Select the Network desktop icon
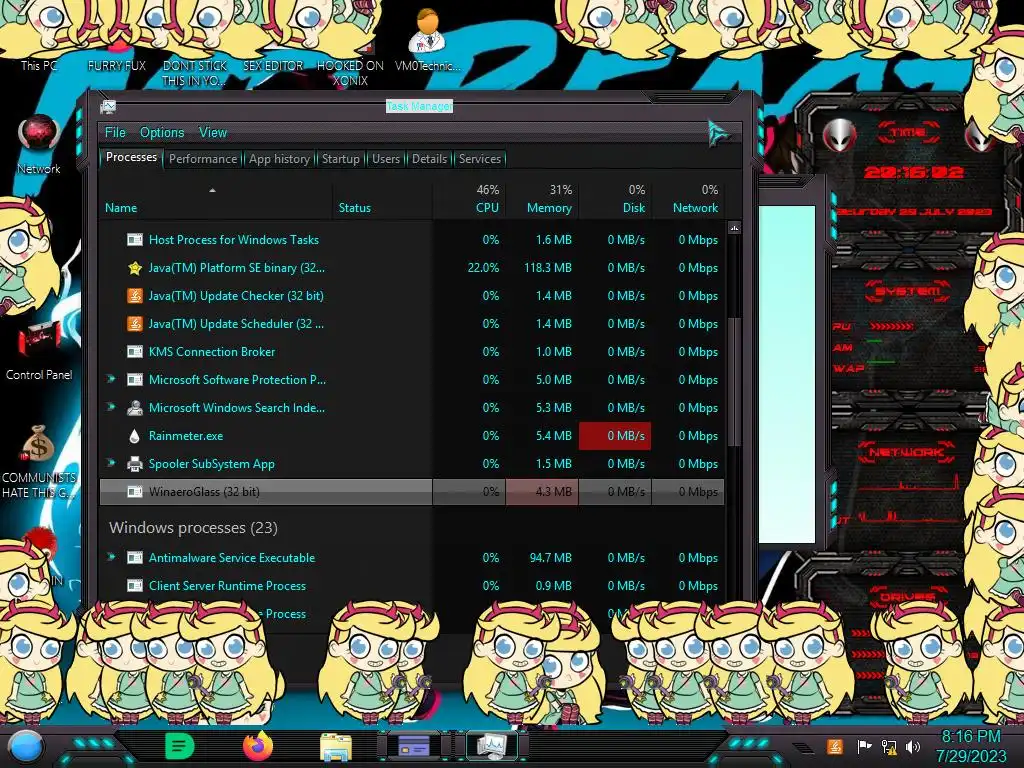1024x768 pixels. point(39,144)
